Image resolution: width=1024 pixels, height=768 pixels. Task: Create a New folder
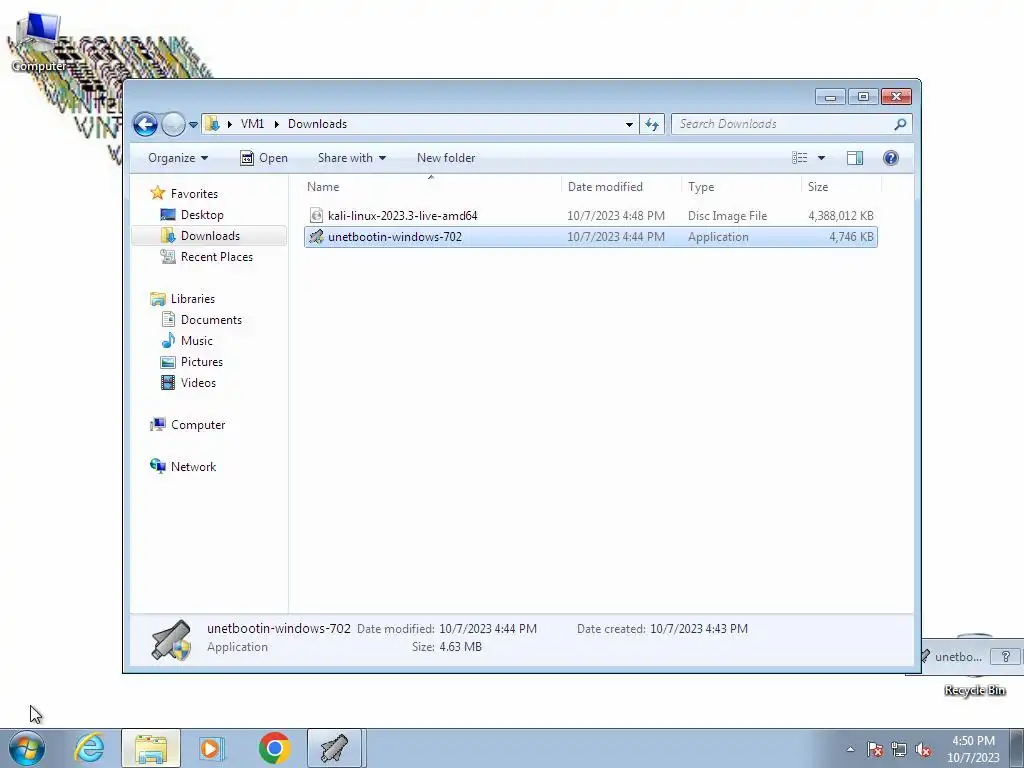pyautogui.click(x=446, y=158)
